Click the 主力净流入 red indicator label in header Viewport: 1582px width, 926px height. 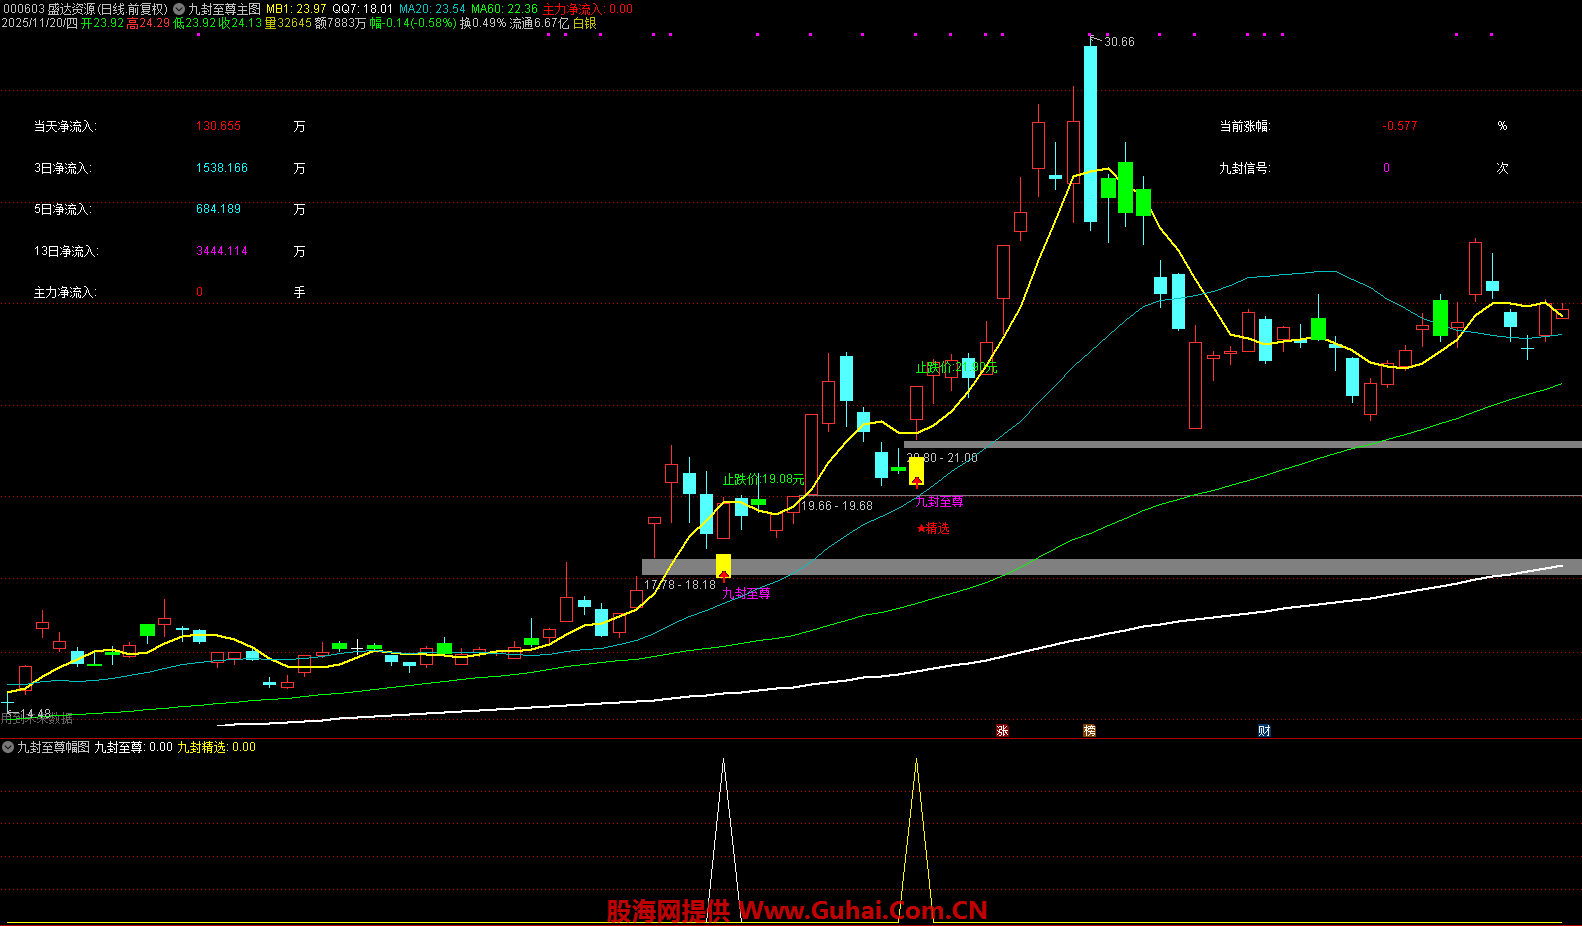point(587,9)
